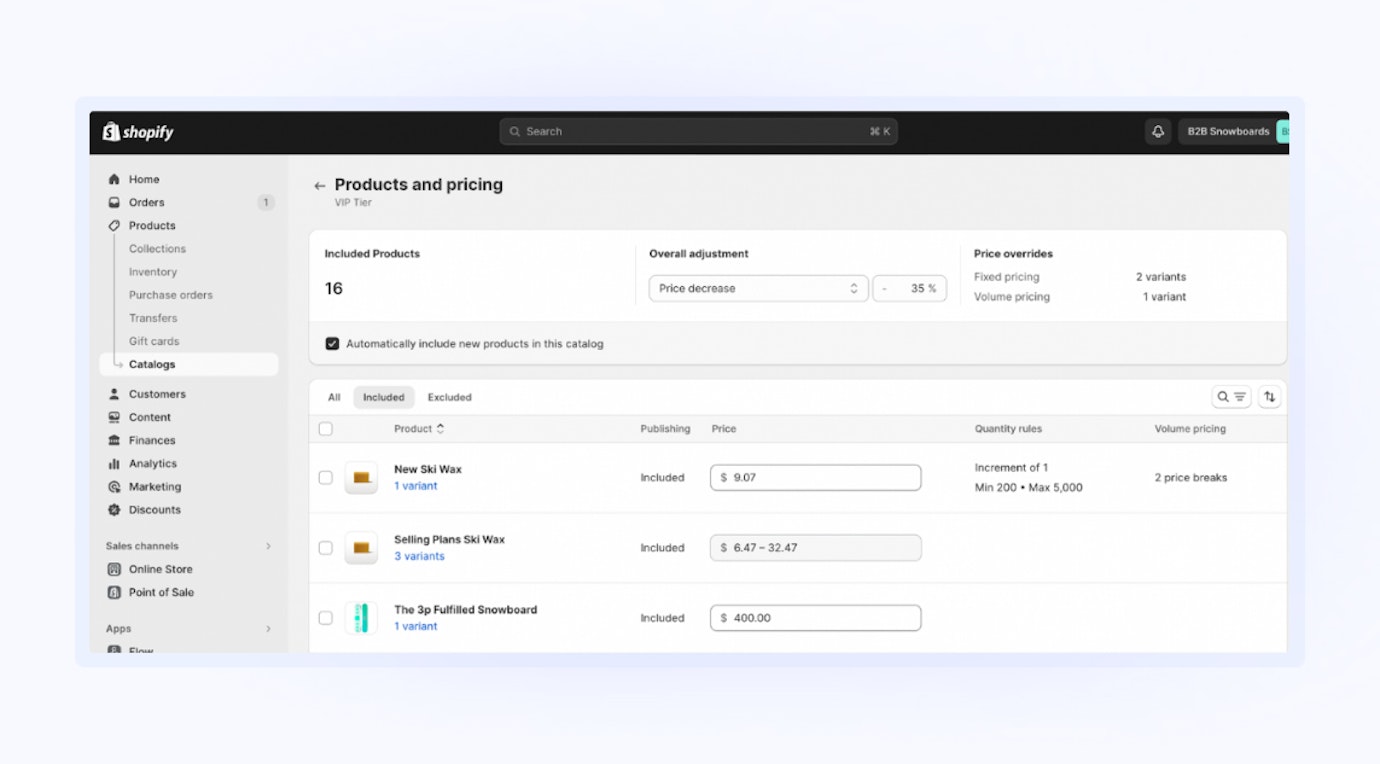Toggle automatically include new products checkbox
The width and height of the screenshot is (1380, 764).
tap(332, 343)
